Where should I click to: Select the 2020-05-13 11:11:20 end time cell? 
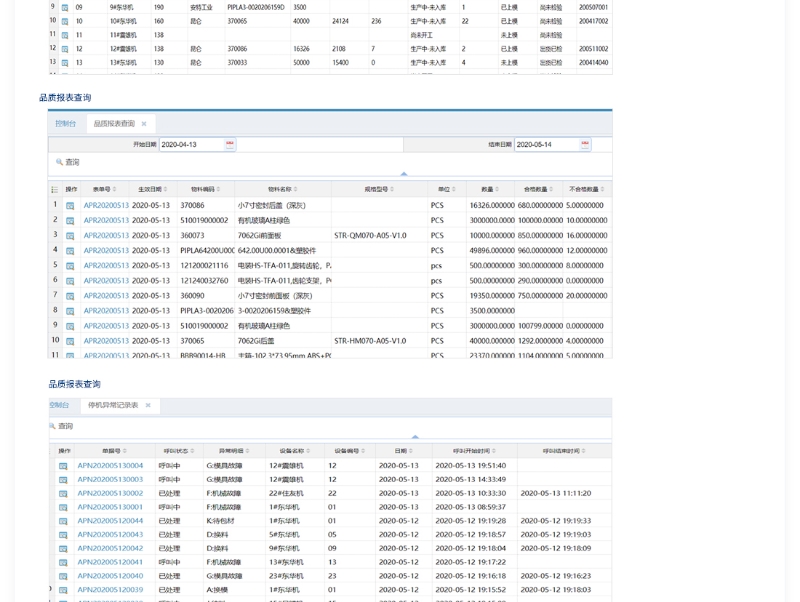[556, 493]
